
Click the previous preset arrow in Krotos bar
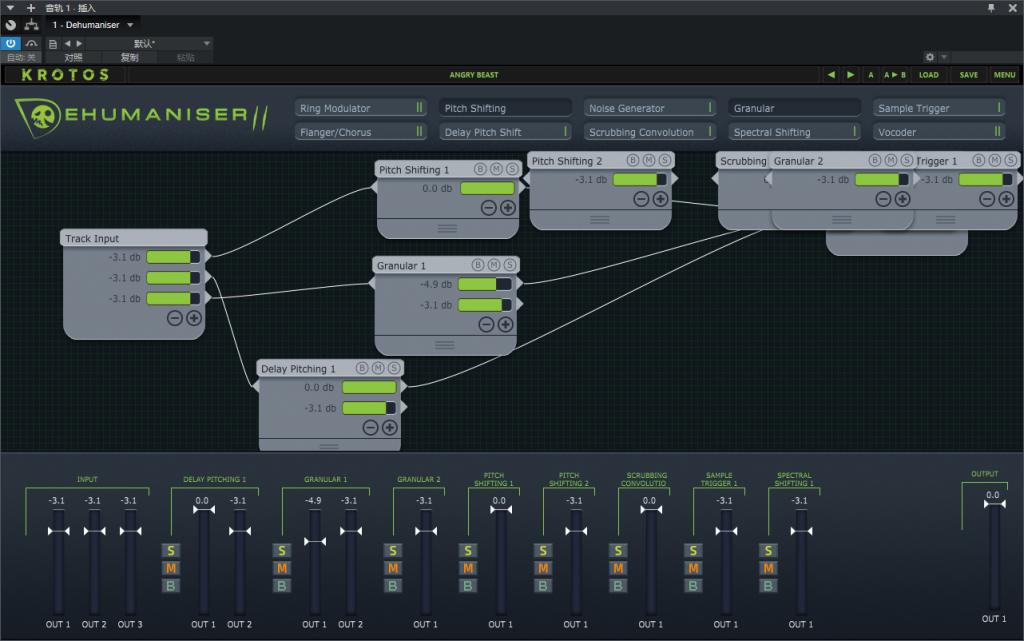[831, 75]
